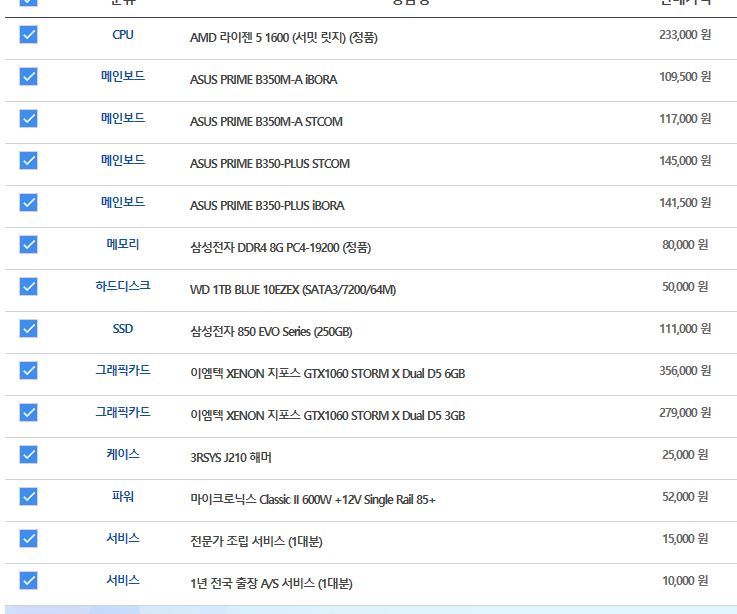This screenshot has width=737, height=614.
Task: Toggle checkbox for 마이크로닉스 Classic II 600W
Action: (x=28, y=496)
